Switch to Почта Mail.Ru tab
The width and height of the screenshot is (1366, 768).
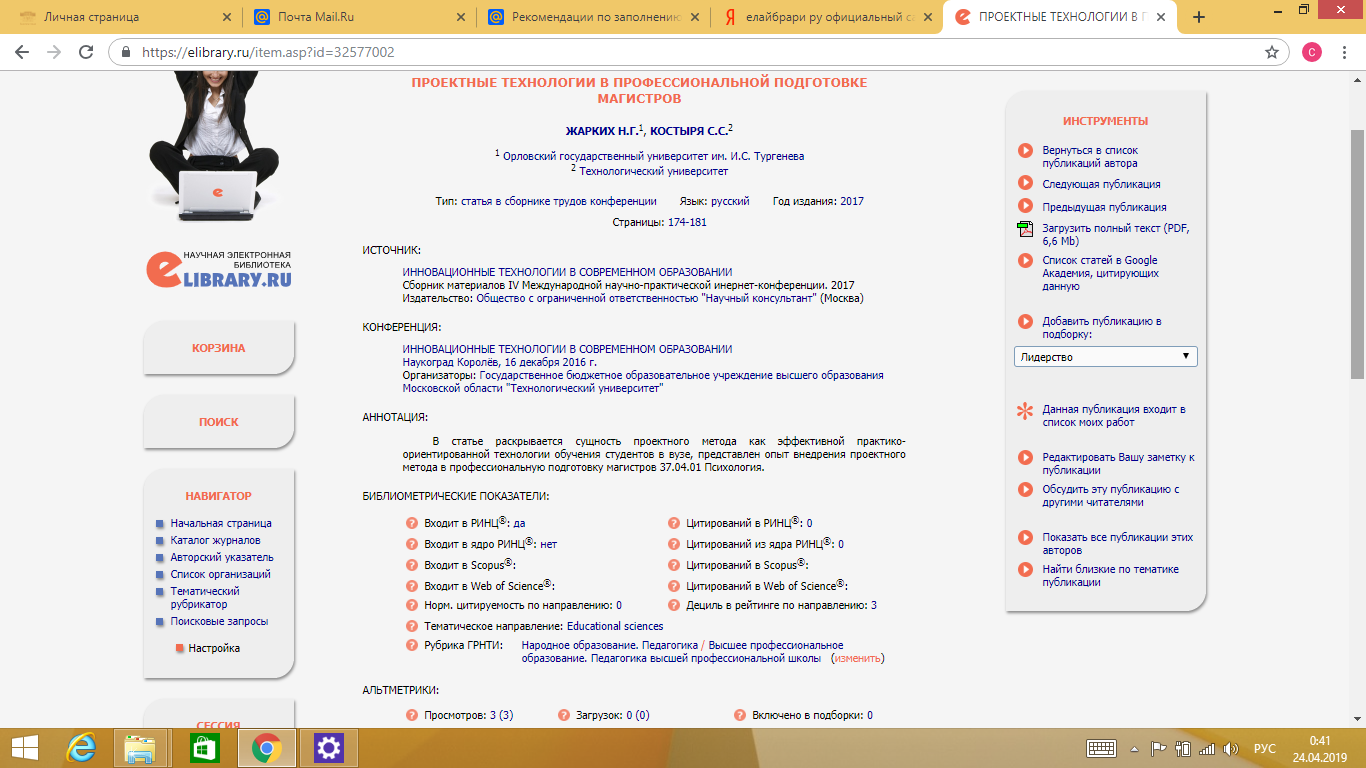[x=358, y=17]
